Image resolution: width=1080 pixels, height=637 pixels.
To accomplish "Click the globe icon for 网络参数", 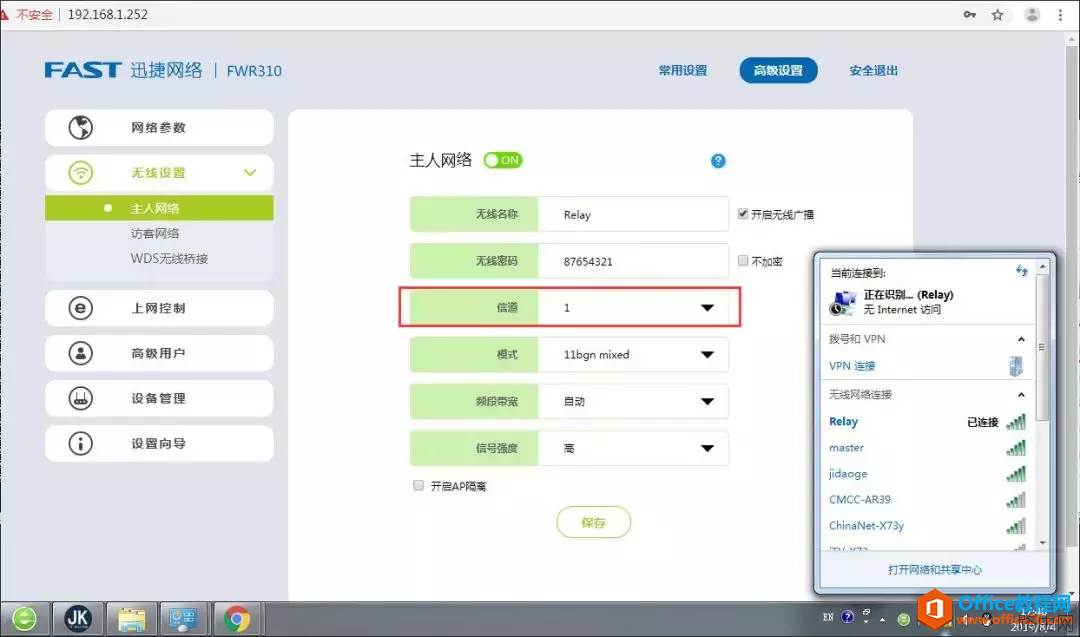I will point(80,128).
